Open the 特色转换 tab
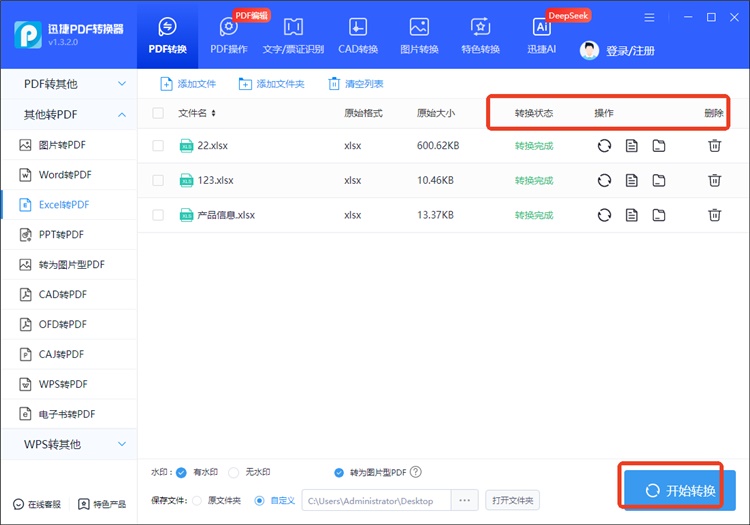Viewport: 750px width, 525px height. click(x=480, y=36)
